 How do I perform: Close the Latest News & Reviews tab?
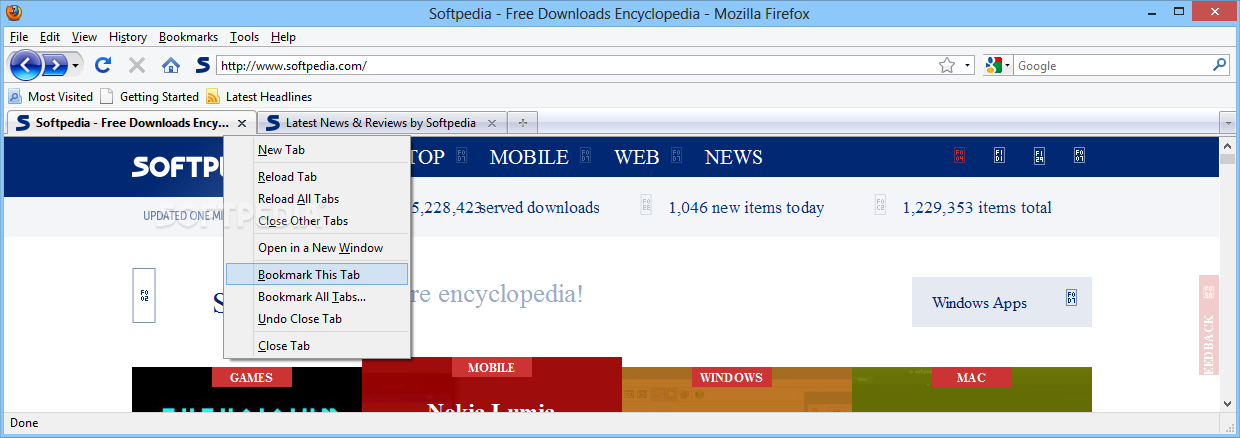491,123
